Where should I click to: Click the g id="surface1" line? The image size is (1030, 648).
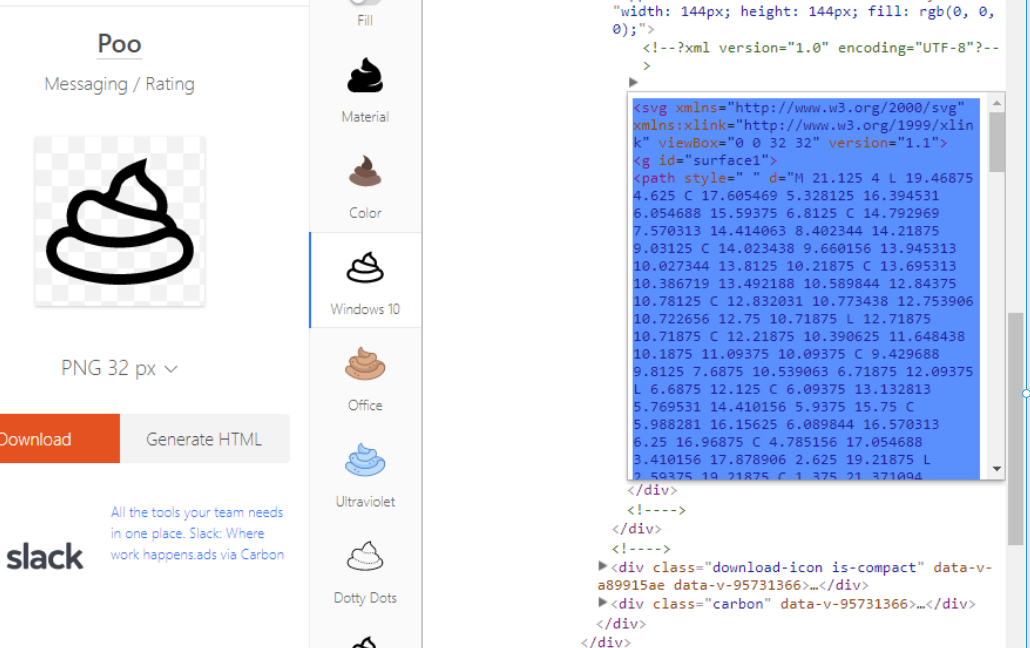point(705,160)
